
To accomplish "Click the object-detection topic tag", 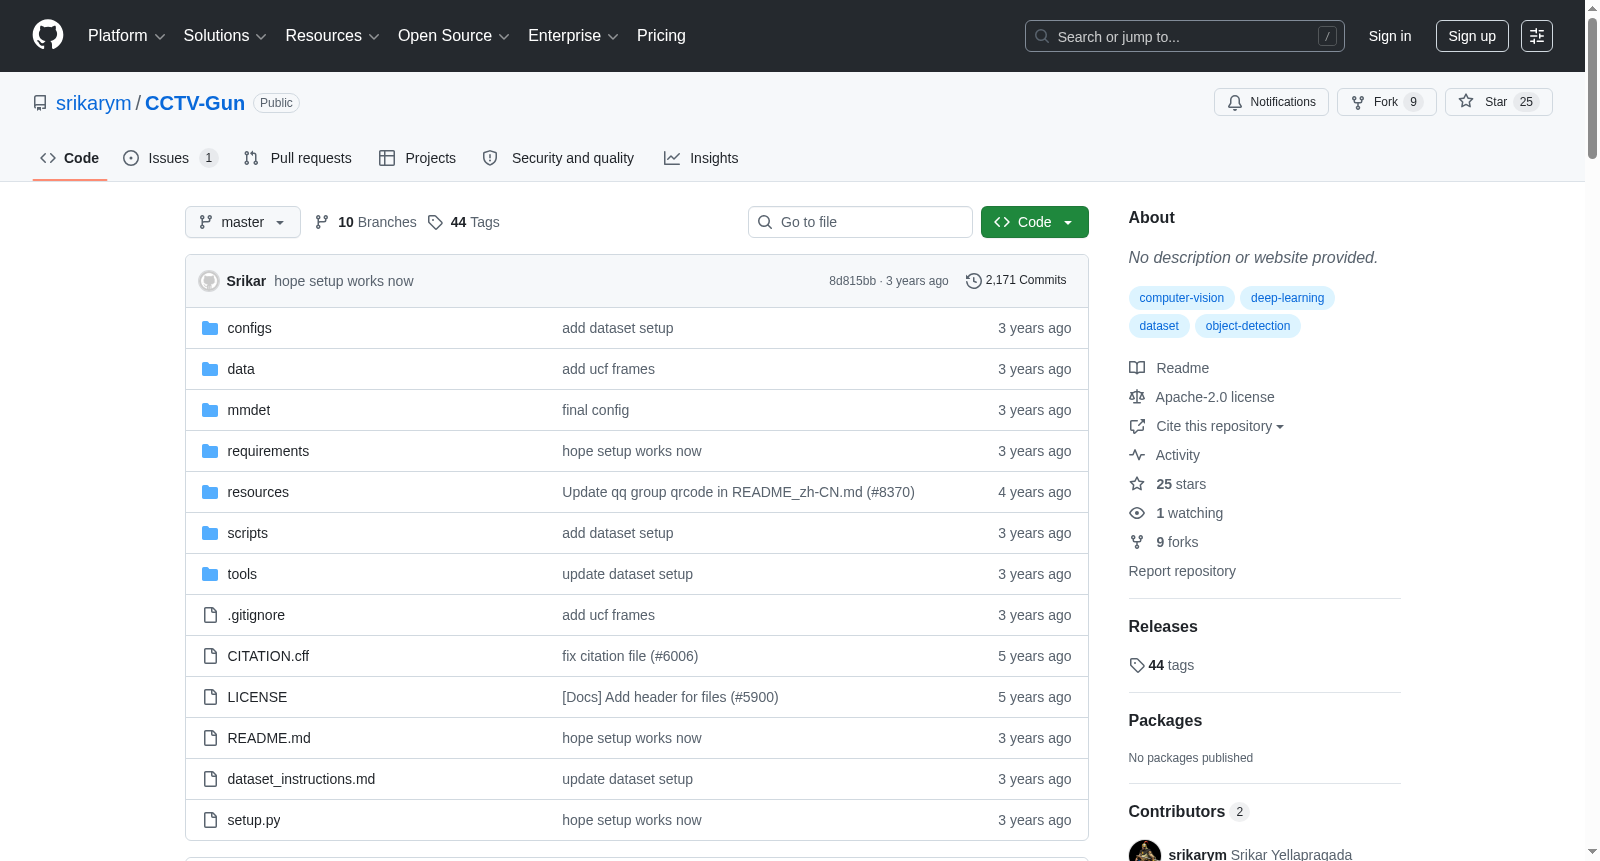I will click(1247, 326).
